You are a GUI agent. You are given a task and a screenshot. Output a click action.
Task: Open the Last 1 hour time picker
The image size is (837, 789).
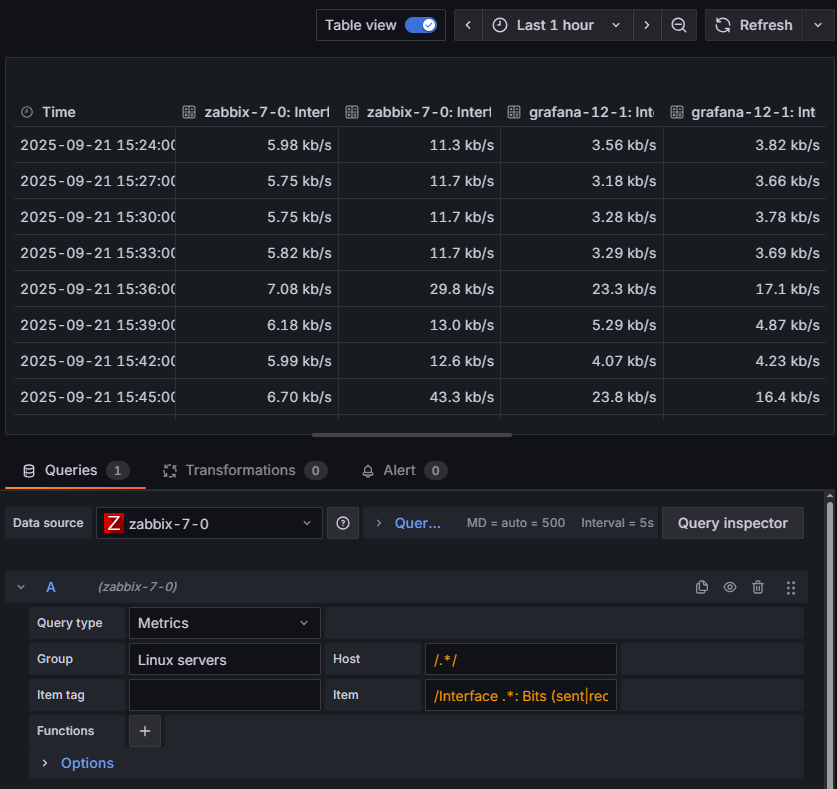pos(557,25)
